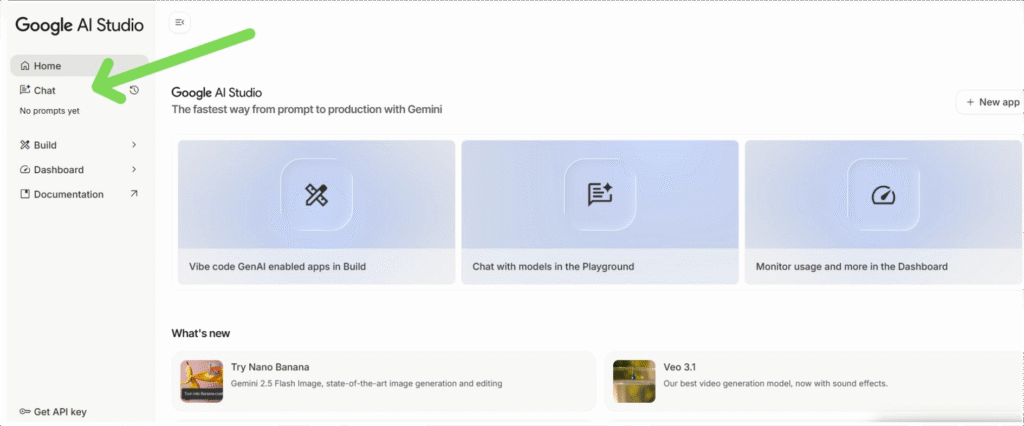Viewport: 1024px width, 426px height.
Task: Open "Chat with models in the Playground" card
Action: coord(599,267)
